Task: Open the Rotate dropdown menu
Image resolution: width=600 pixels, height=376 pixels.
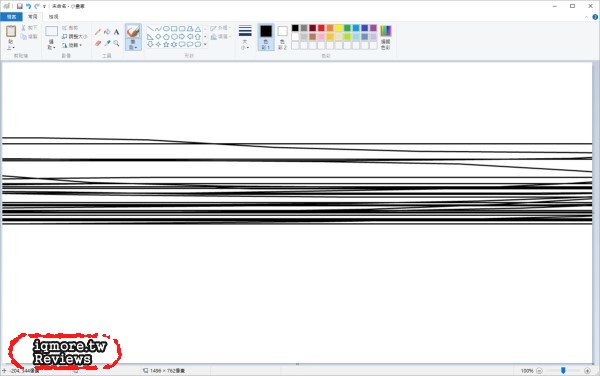Action: 73,45
